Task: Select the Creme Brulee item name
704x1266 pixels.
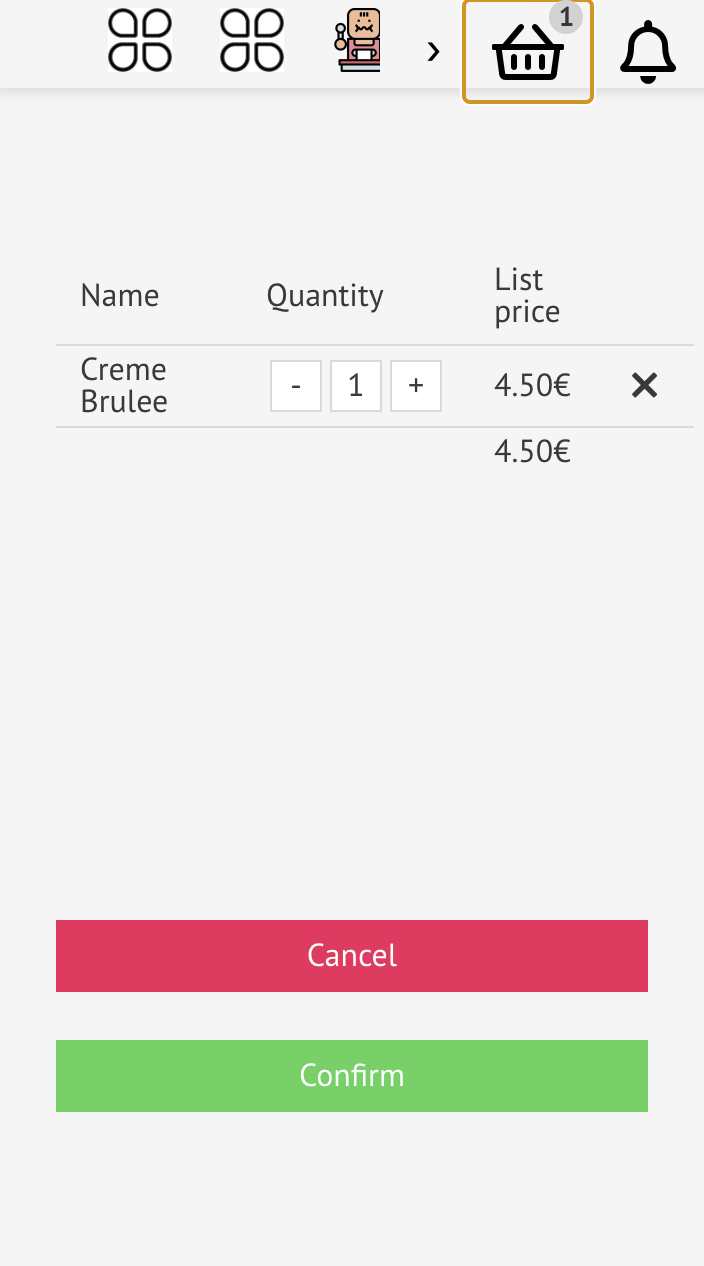Action: tap(124, 385)
